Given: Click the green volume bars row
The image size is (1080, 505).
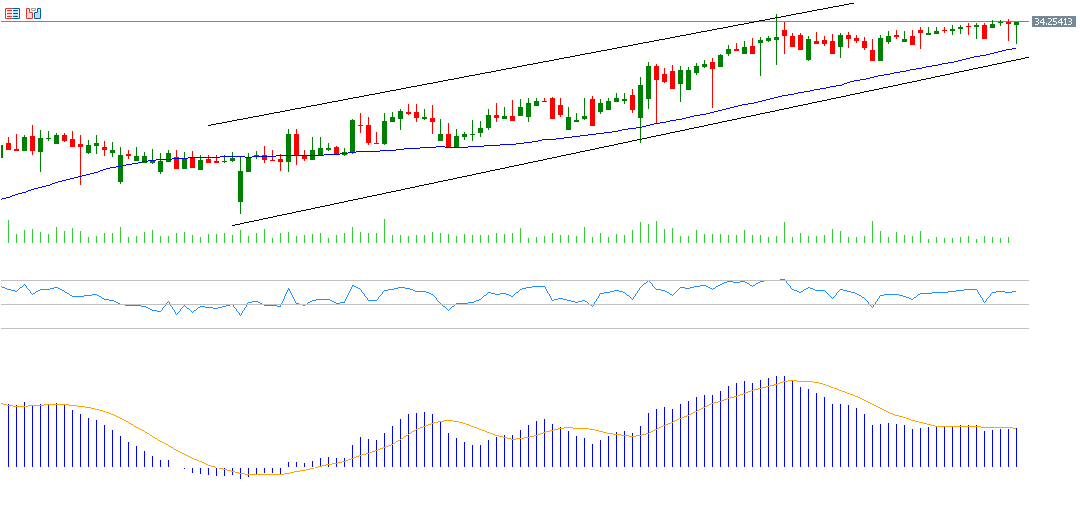Looking at the screenshot, I should coord(500,238).
